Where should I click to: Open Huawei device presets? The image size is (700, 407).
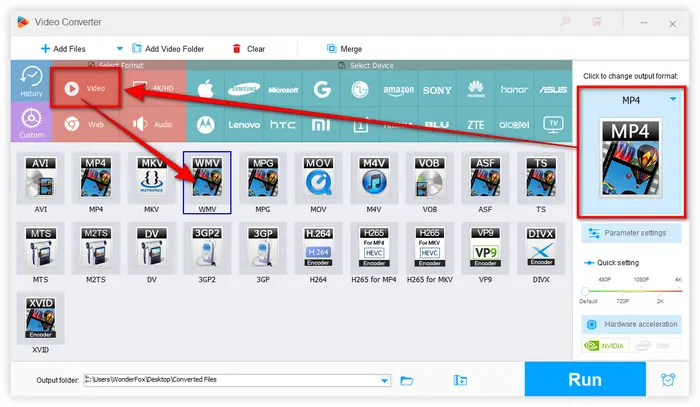[x=476, y=89]
